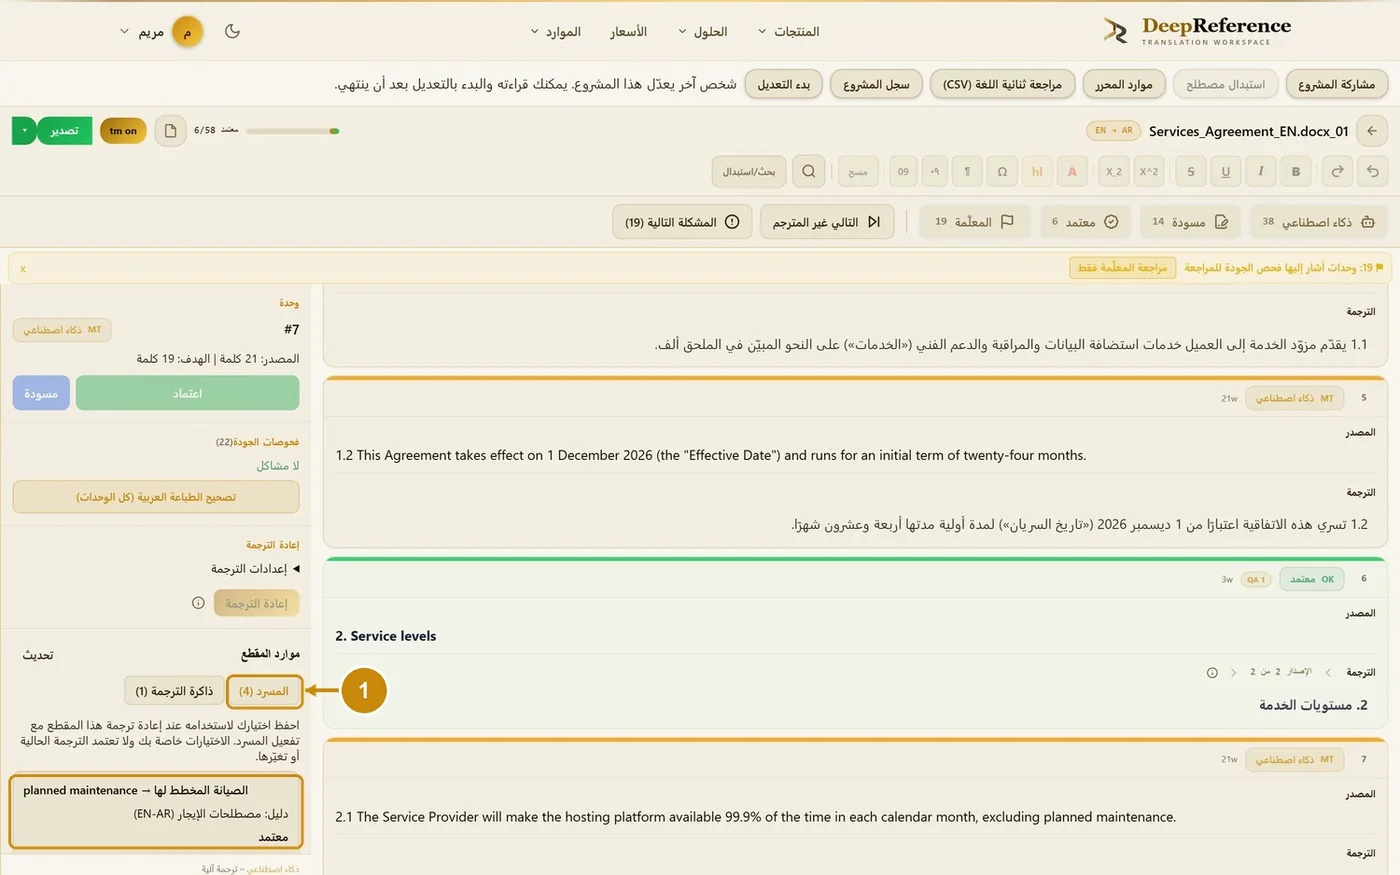Open مشاركة المشروع project sharing
This screenshot has height=875, width=1400.
[x=1336, y=84]
